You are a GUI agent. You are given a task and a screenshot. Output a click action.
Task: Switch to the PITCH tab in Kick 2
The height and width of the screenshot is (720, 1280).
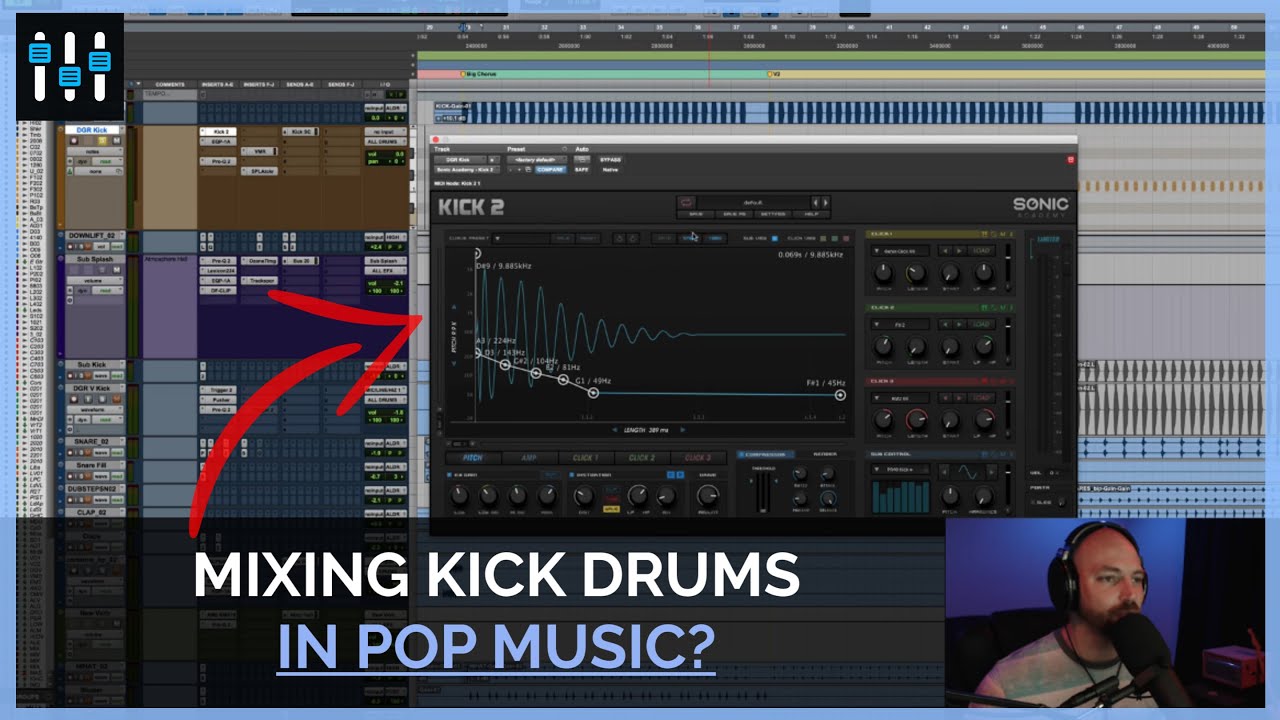[x=472, y=458]
